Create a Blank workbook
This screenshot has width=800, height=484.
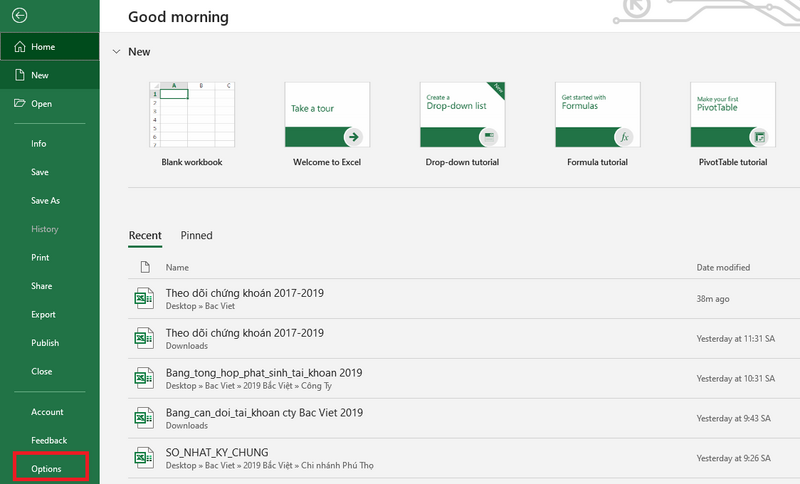coord(191,115)
